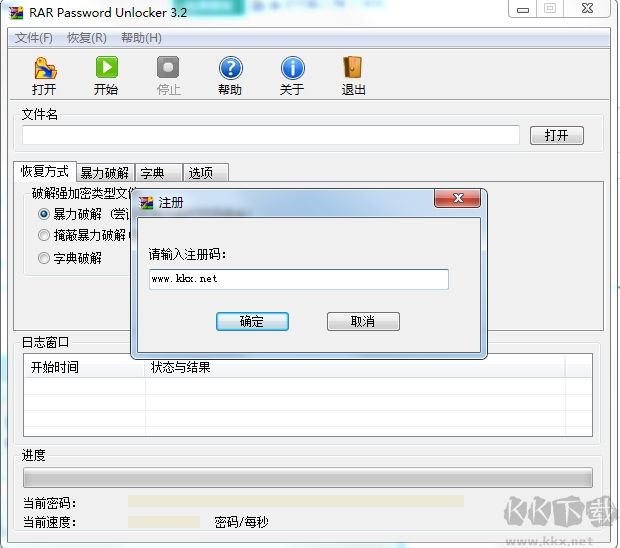Open the 文件(F) menu

(x=34, y=38)
